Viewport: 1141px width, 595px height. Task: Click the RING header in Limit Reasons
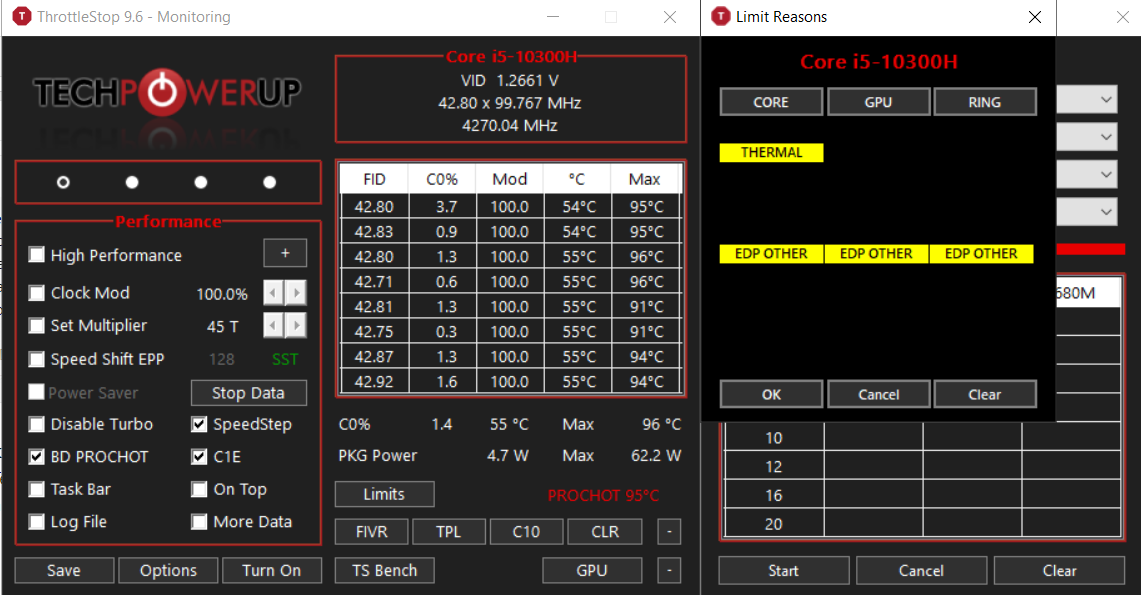point(985,102)
